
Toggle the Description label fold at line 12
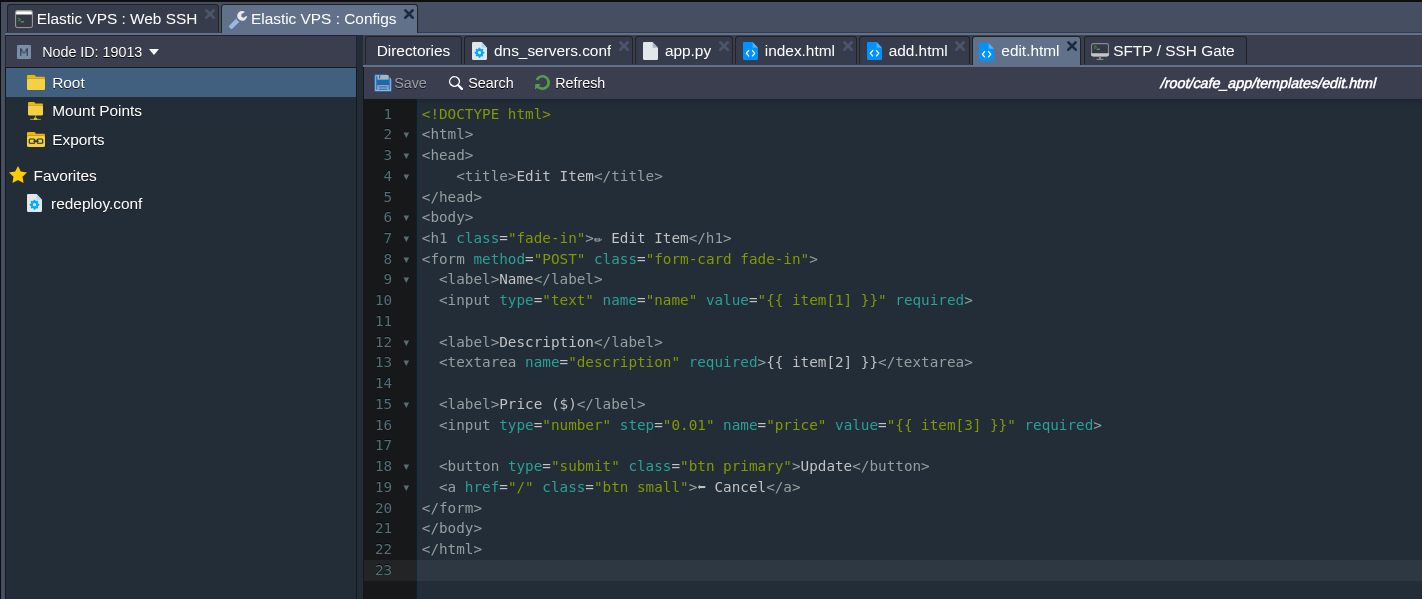[x=406, y=343]
